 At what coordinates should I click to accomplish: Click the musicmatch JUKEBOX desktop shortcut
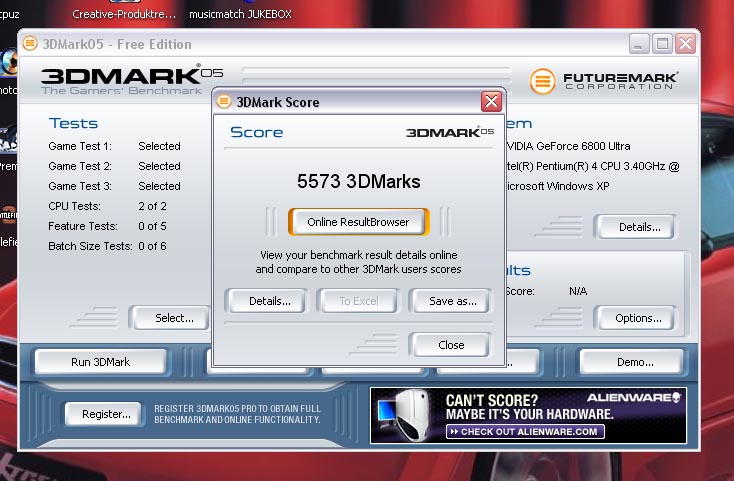point(240,14)
